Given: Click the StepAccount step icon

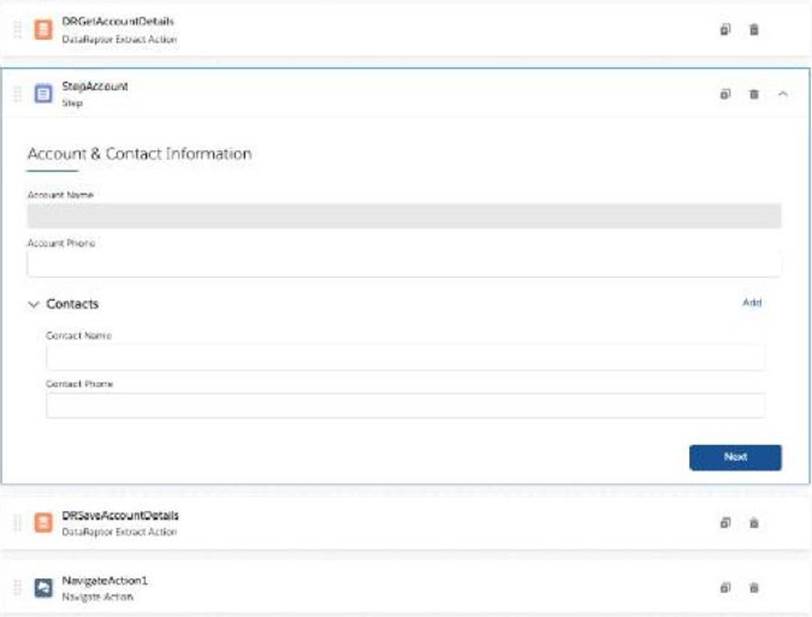Looking at the screenshot, I should (43, 94).
